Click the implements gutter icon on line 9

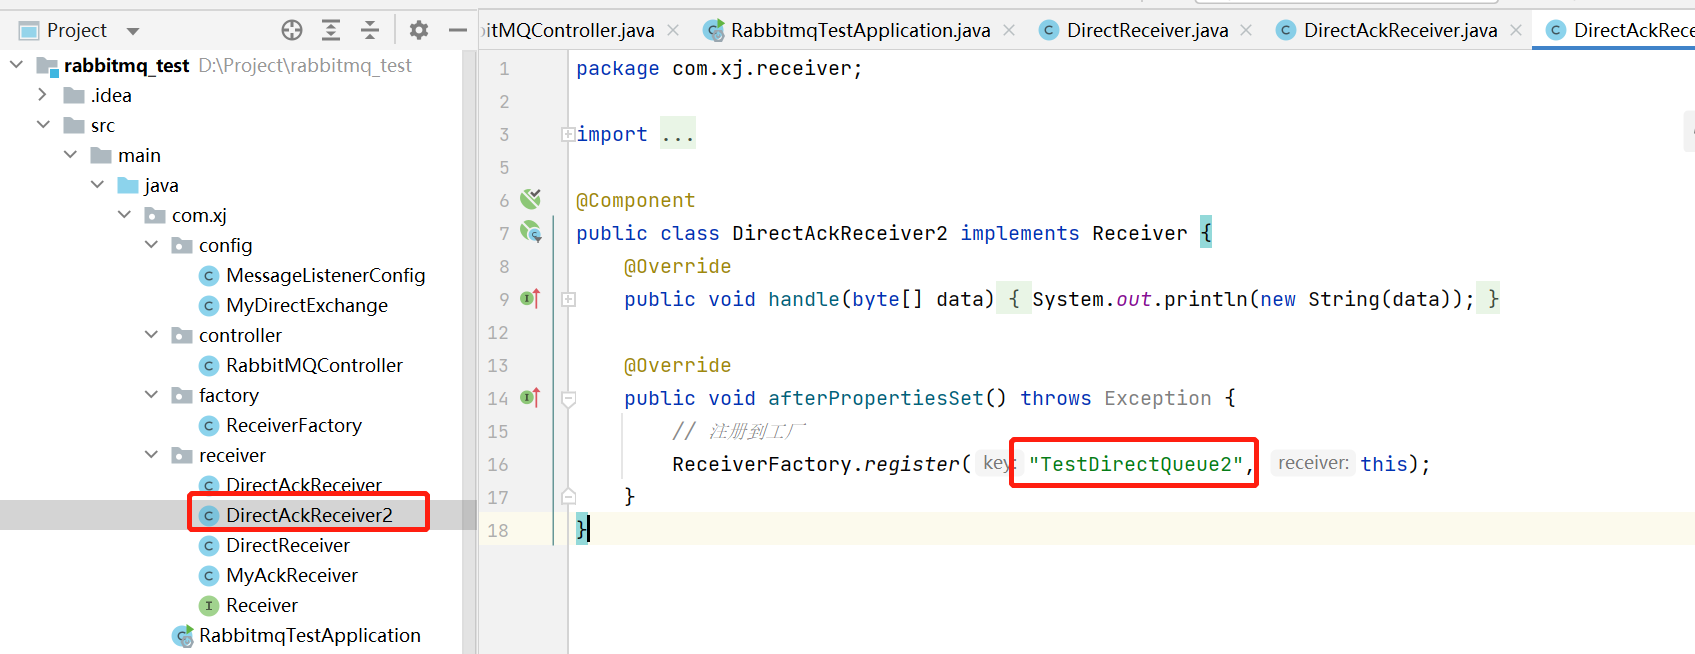[x=531, y=298]
